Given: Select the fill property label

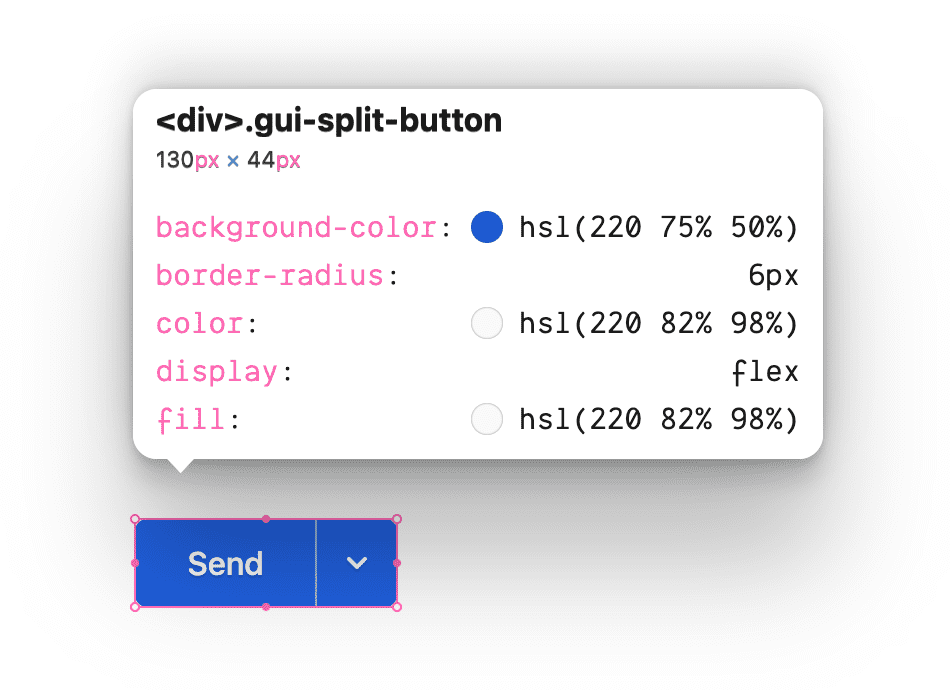Looking at the screenshot, I should point(190,419).
